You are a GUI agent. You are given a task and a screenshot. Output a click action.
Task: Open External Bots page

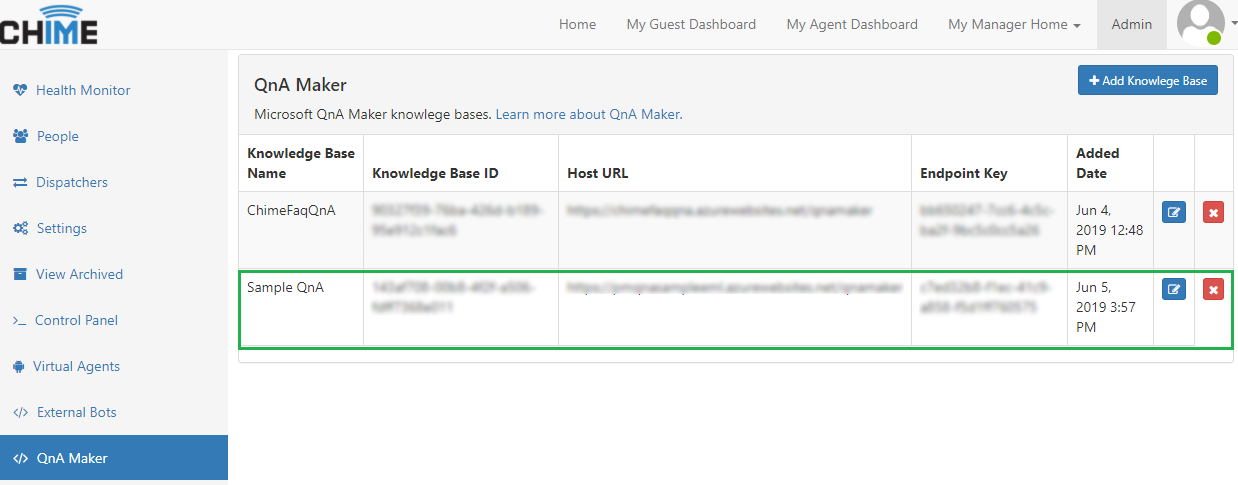[77, 412]
